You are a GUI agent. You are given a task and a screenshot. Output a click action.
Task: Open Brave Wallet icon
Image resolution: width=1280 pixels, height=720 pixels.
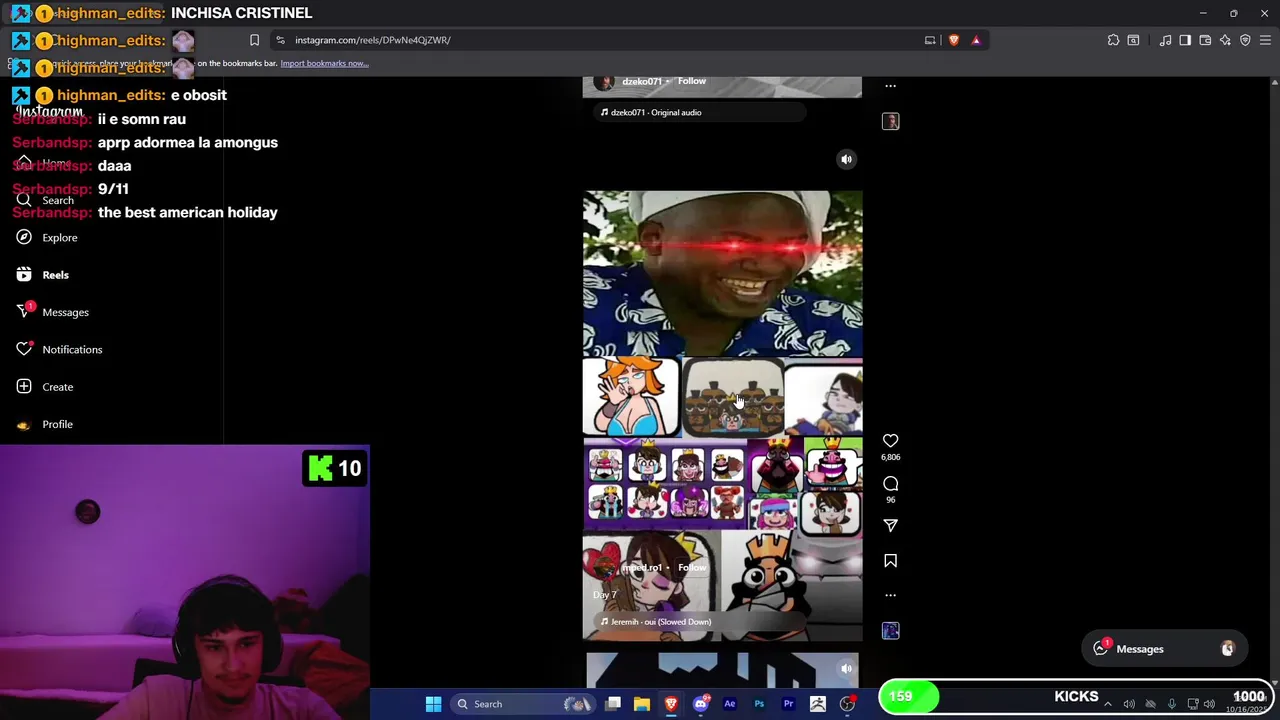[x=1205, y=40]
